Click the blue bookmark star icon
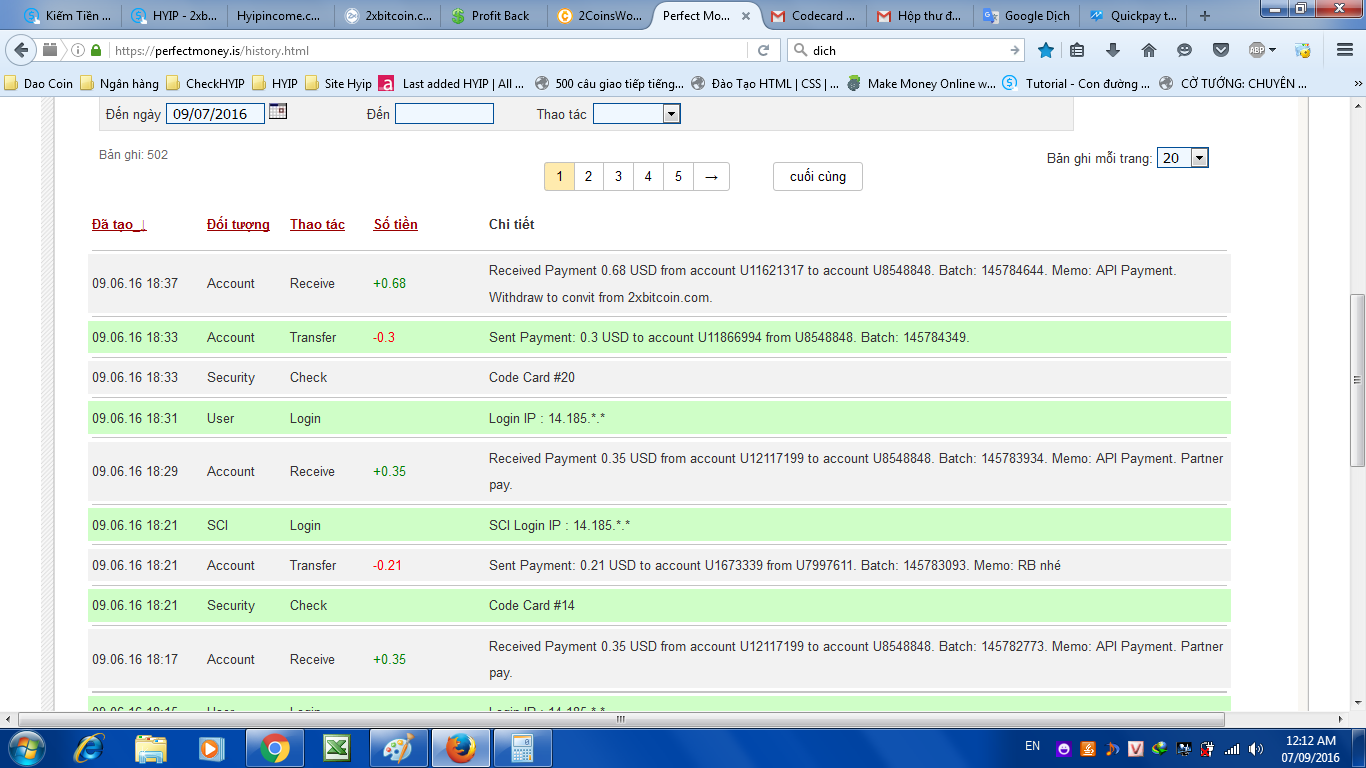The width and height of the screenshot is (1366, 768). (1046, 50)
